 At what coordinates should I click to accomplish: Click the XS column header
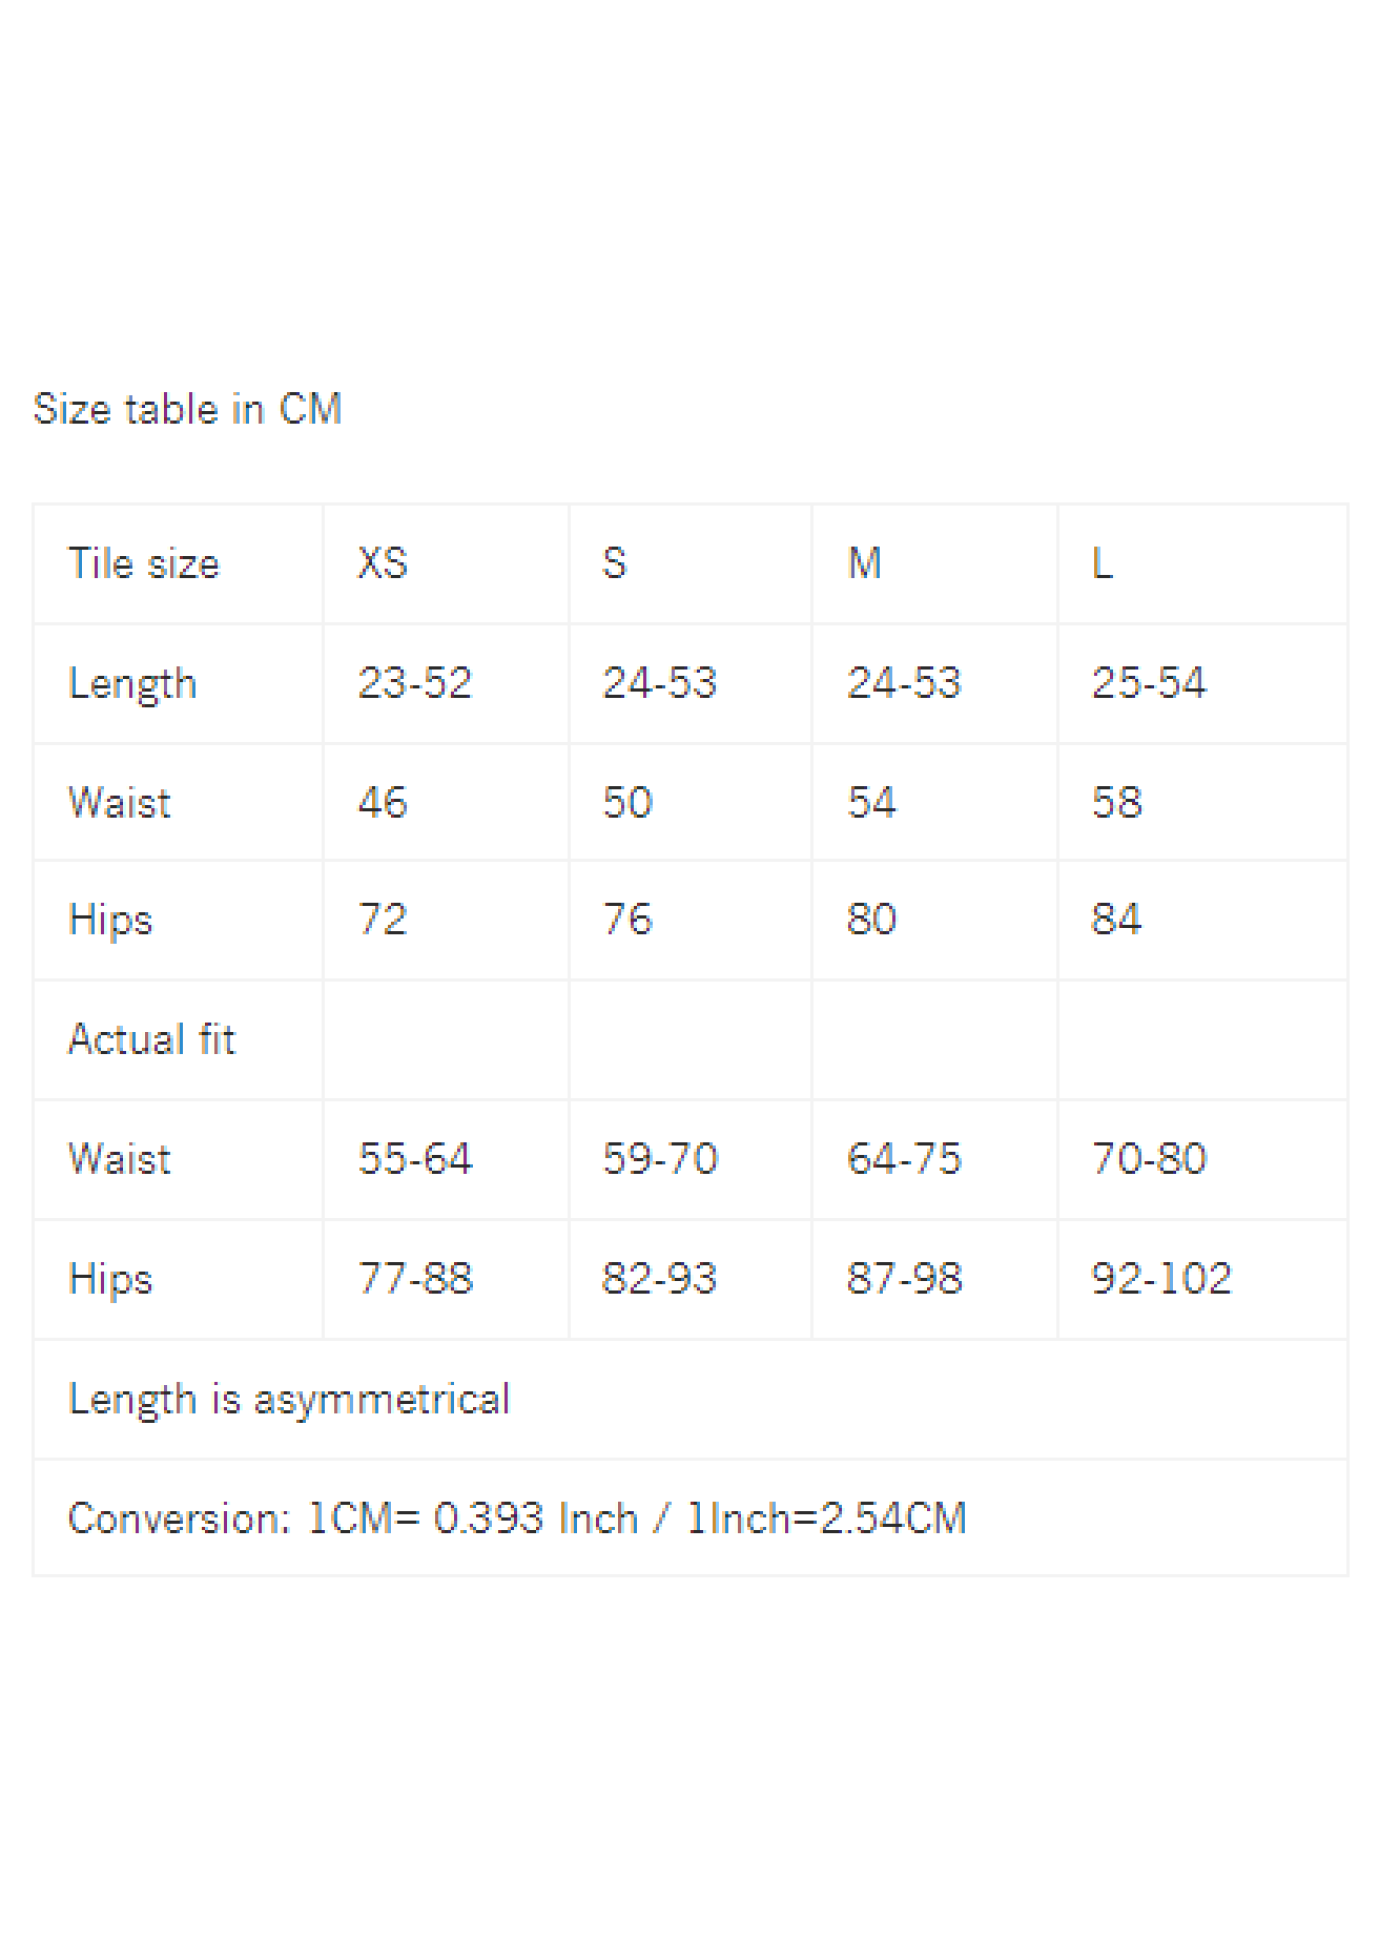coord(446,564)
